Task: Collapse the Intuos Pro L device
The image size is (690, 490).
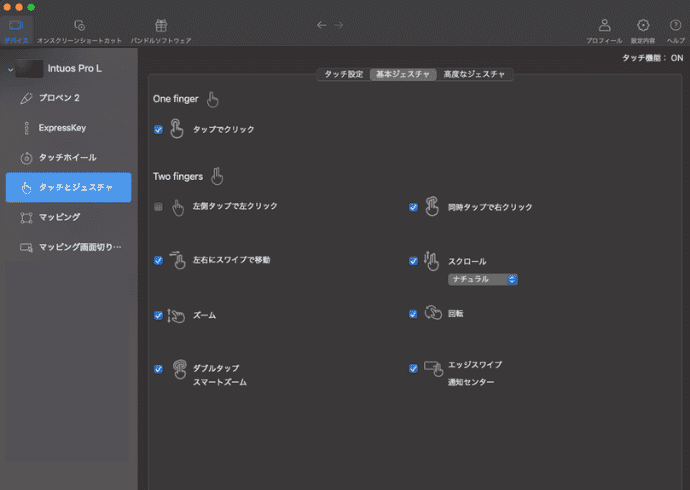Action: coord(10,69)
